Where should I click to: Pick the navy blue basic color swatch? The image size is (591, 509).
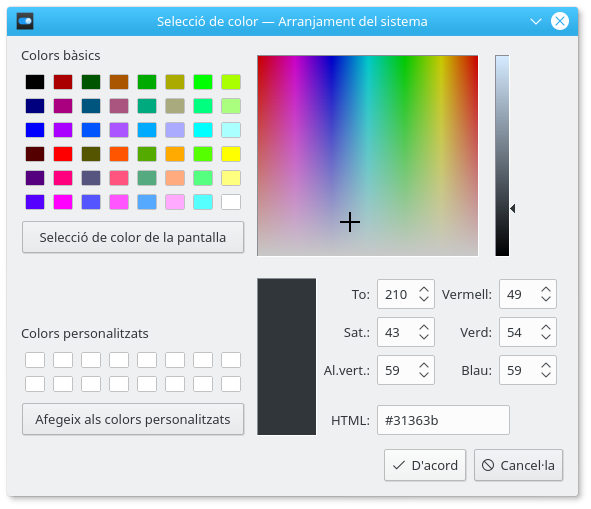click(35, 106)
